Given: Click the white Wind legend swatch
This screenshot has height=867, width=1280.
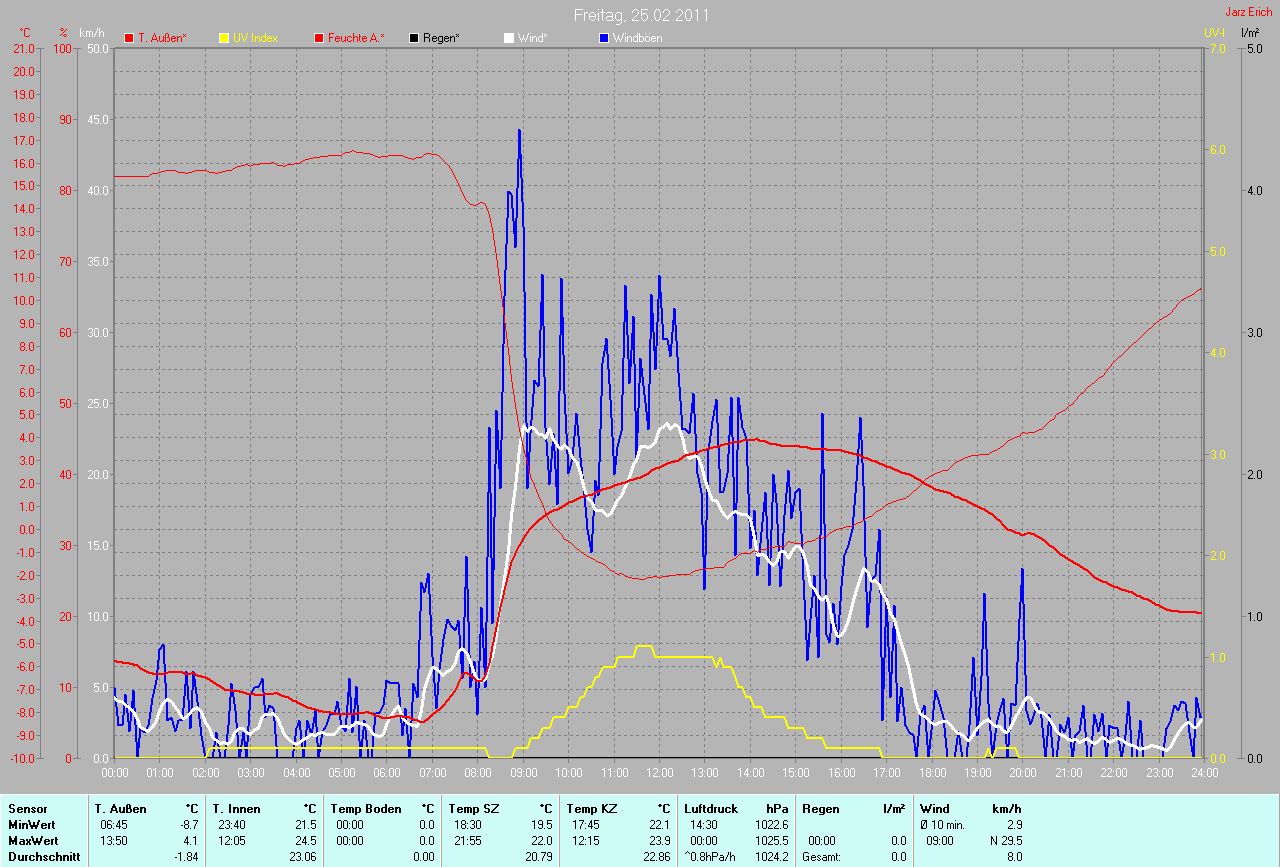Looking at the screenshot, I should 509,38.
